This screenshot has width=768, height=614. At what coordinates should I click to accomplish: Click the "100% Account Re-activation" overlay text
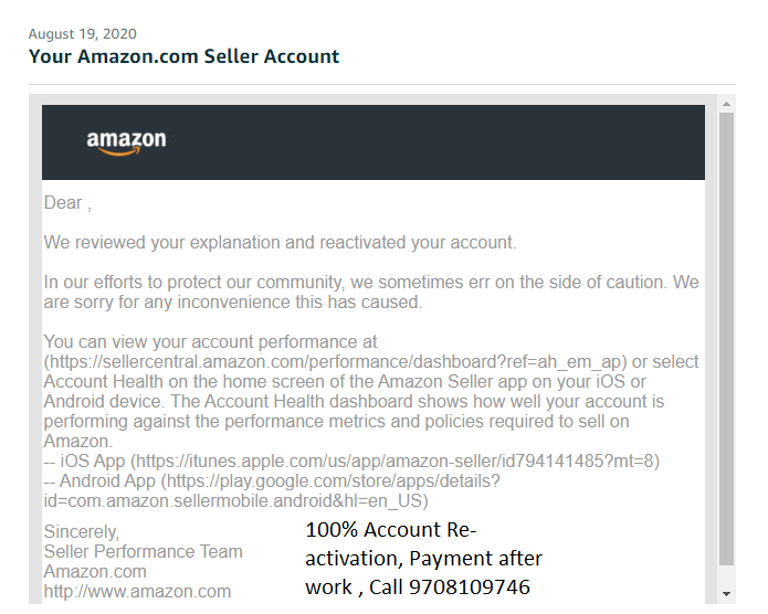point(392,530)
